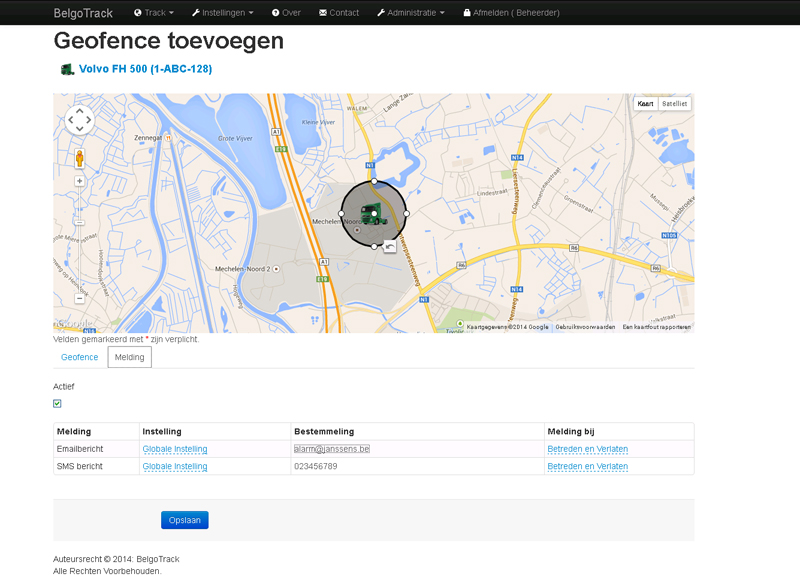Click the alarm@janssens.be recipient field

pos(332,449)
